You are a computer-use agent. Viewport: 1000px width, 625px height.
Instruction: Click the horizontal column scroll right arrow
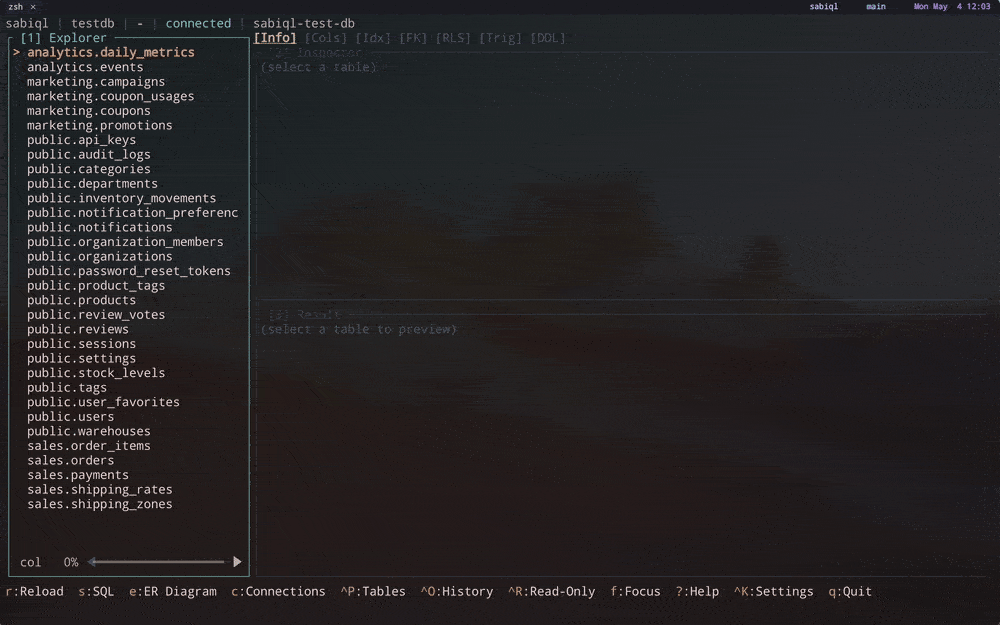(237, 562)
